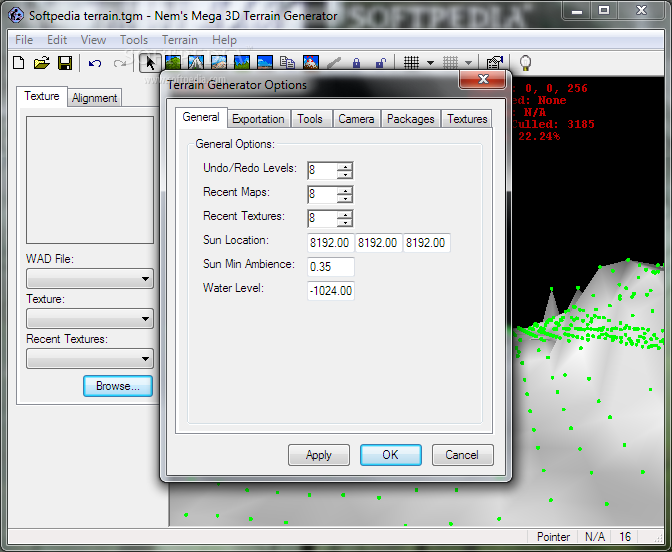Click the second Sun Location field
This screenshot has height=552, width=672.
pyautogui.click(x=378, y=243)
